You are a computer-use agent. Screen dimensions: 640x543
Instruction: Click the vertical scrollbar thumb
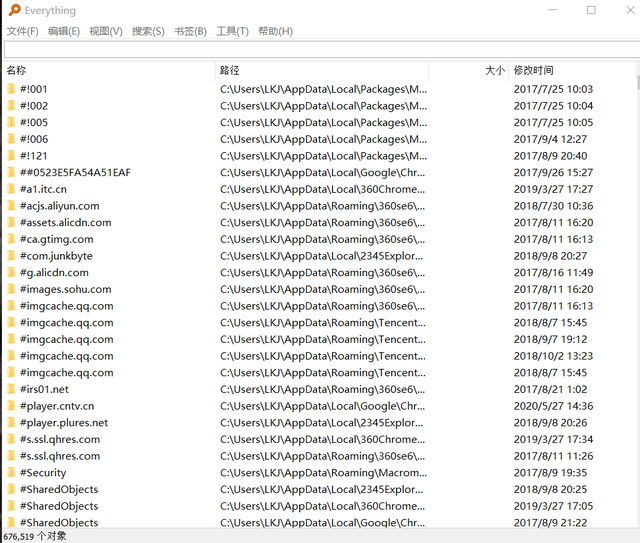(x=638, y=82)
